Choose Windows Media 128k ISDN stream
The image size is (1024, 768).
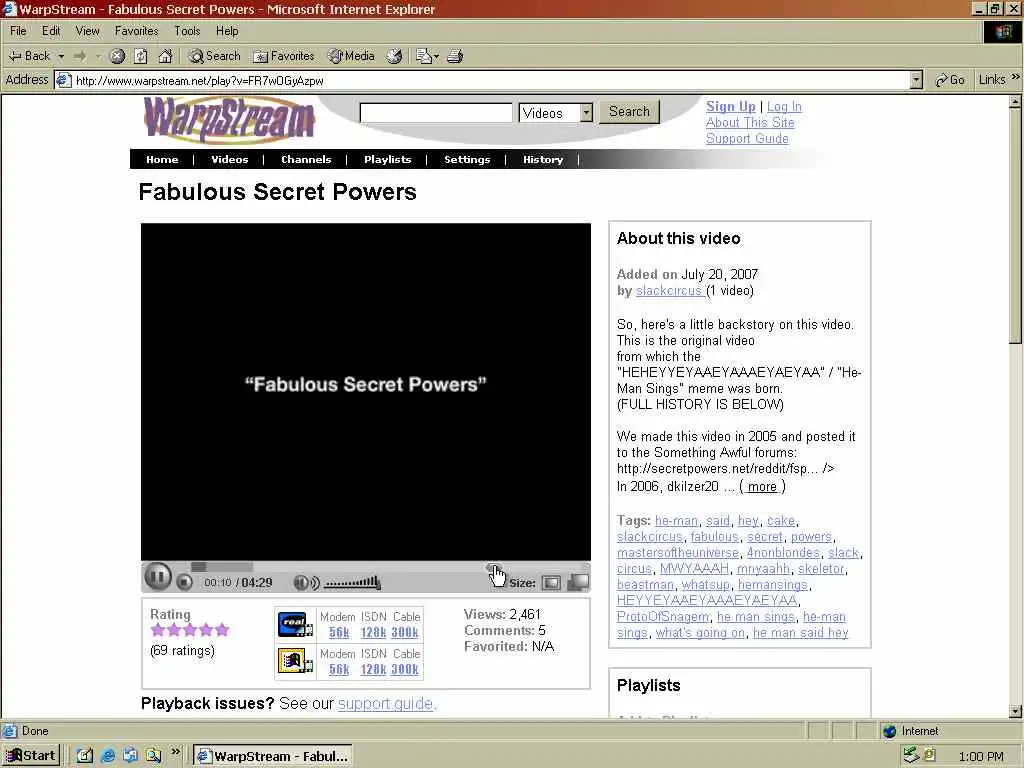pyautogui.click(x=373, y=669)
